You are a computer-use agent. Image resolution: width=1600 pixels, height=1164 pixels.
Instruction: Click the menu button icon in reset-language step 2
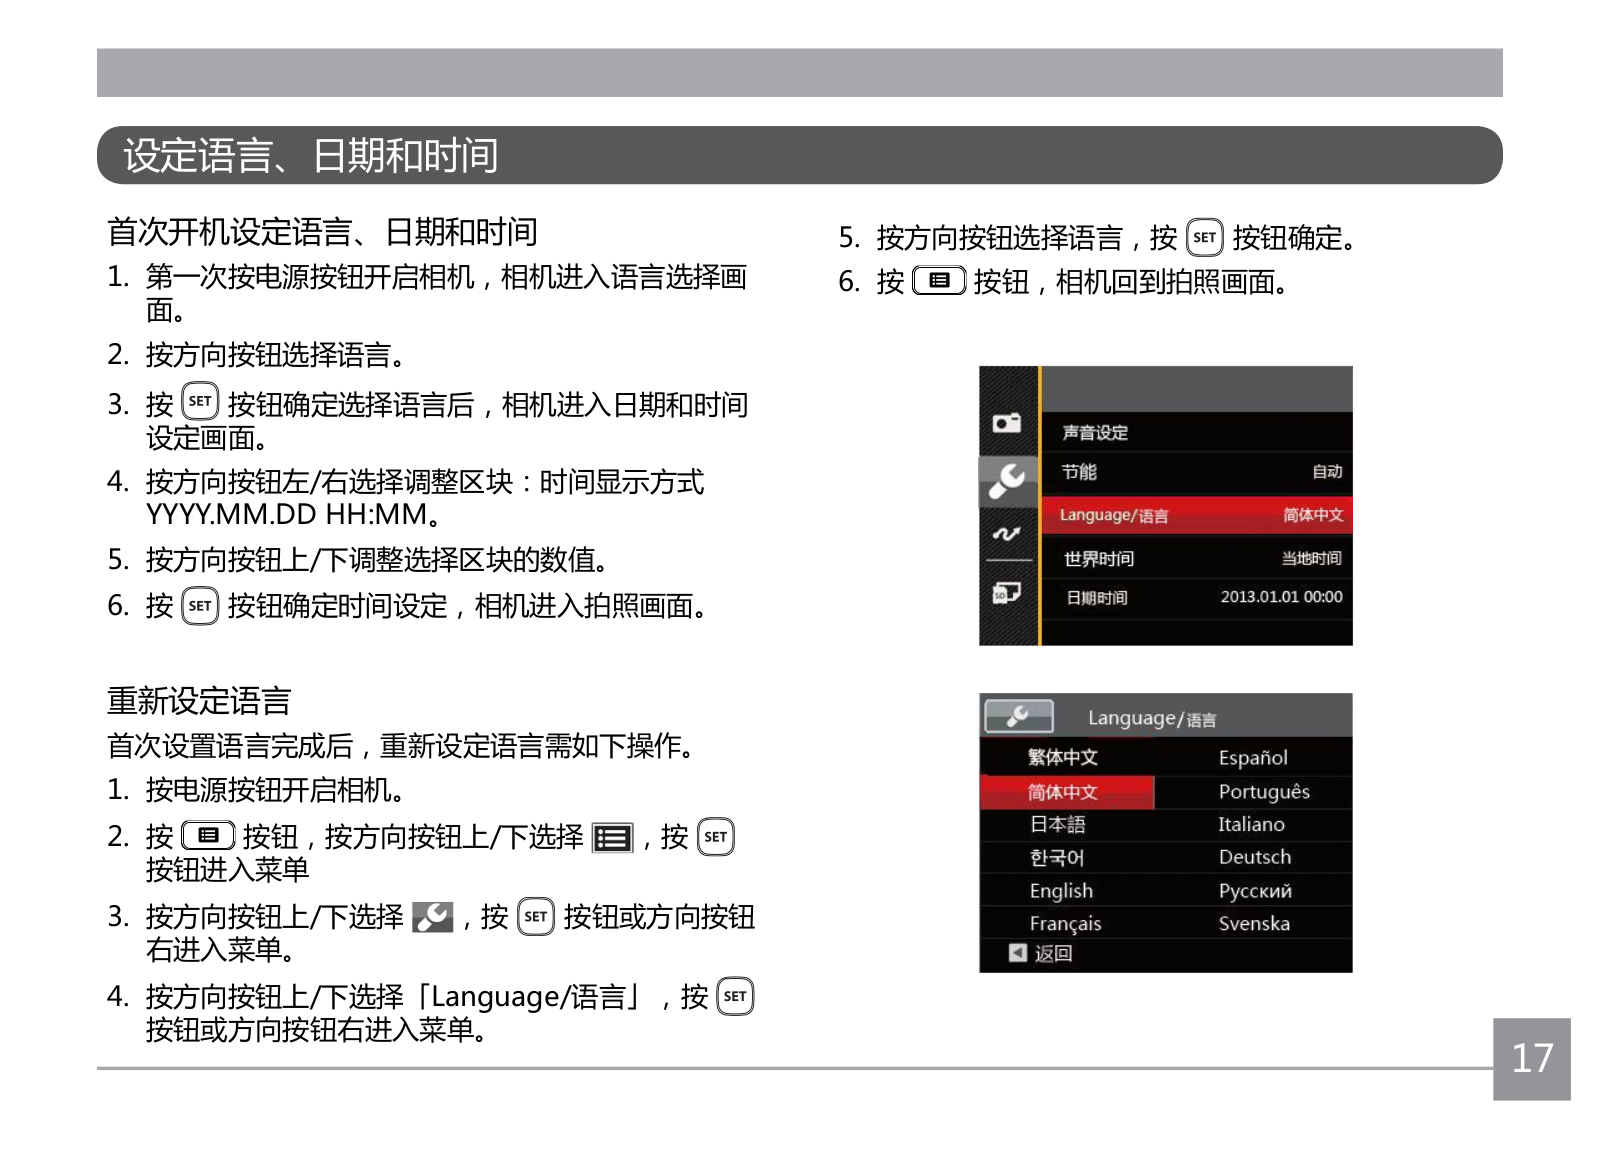208,836
